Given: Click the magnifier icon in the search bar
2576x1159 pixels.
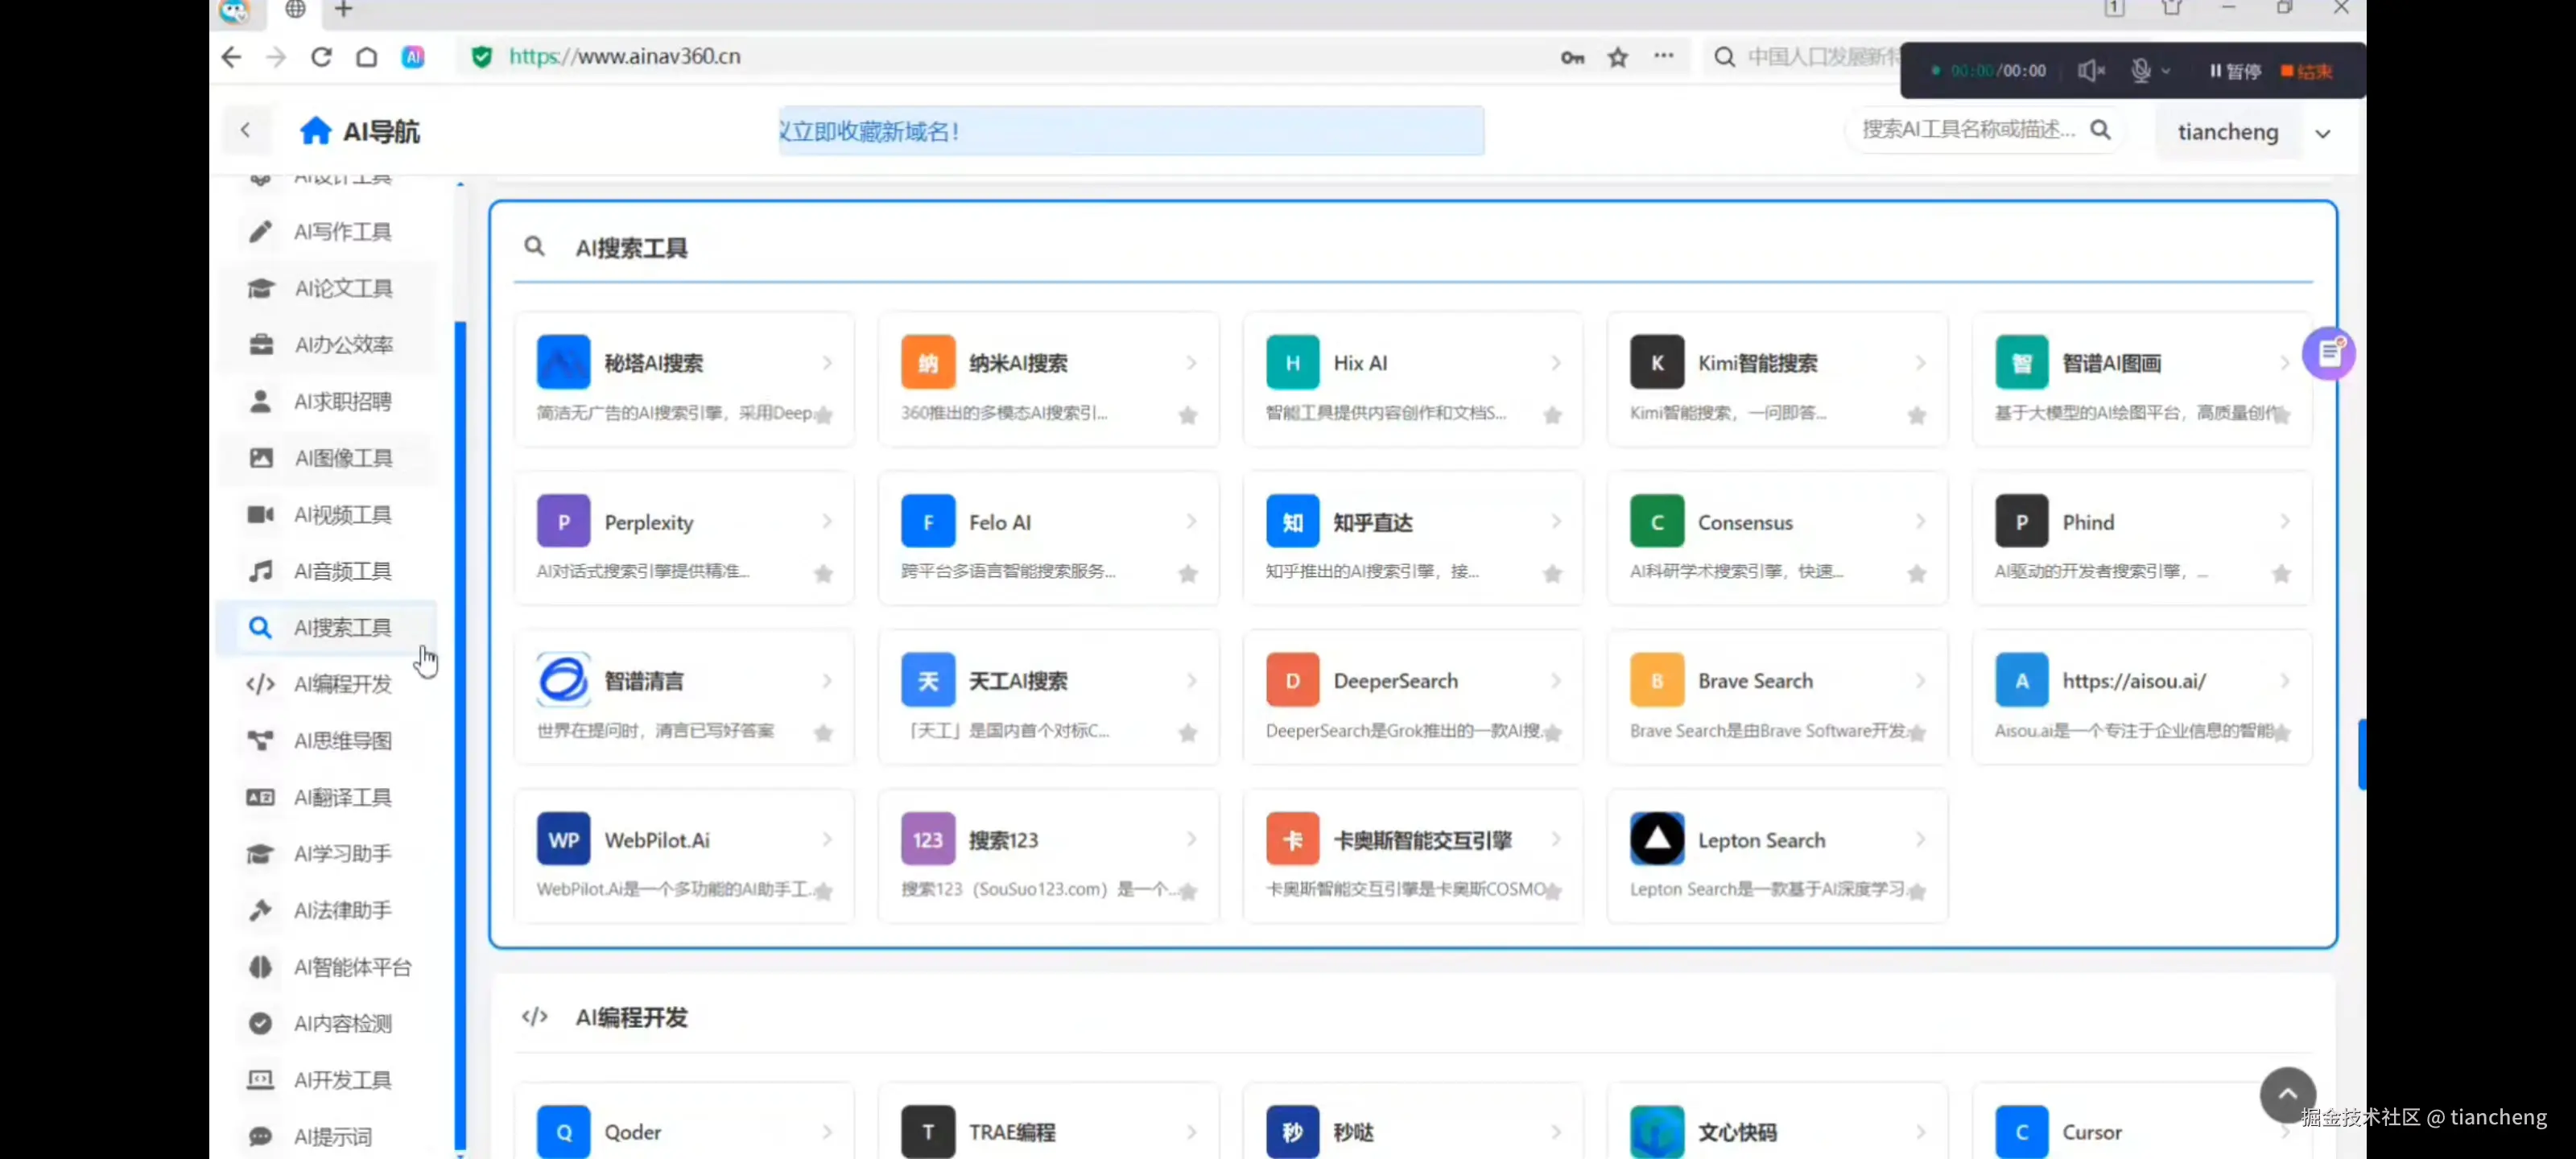Looking at the screenshot, I should click(2103, 130).
